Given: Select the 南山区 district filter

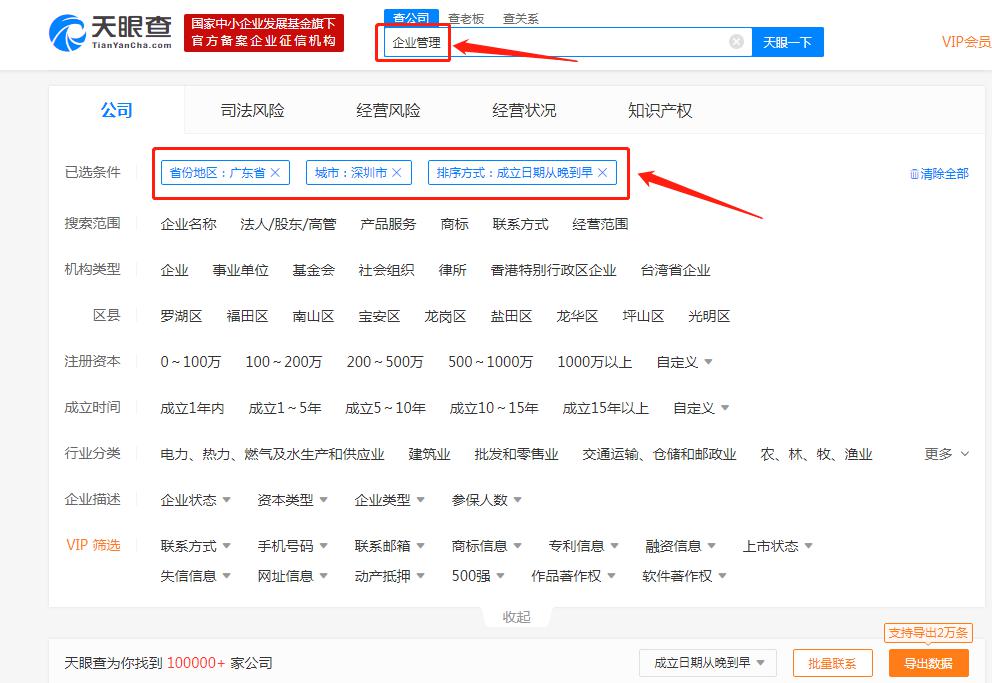Looking at the screenshot, I should click(313, 316).
